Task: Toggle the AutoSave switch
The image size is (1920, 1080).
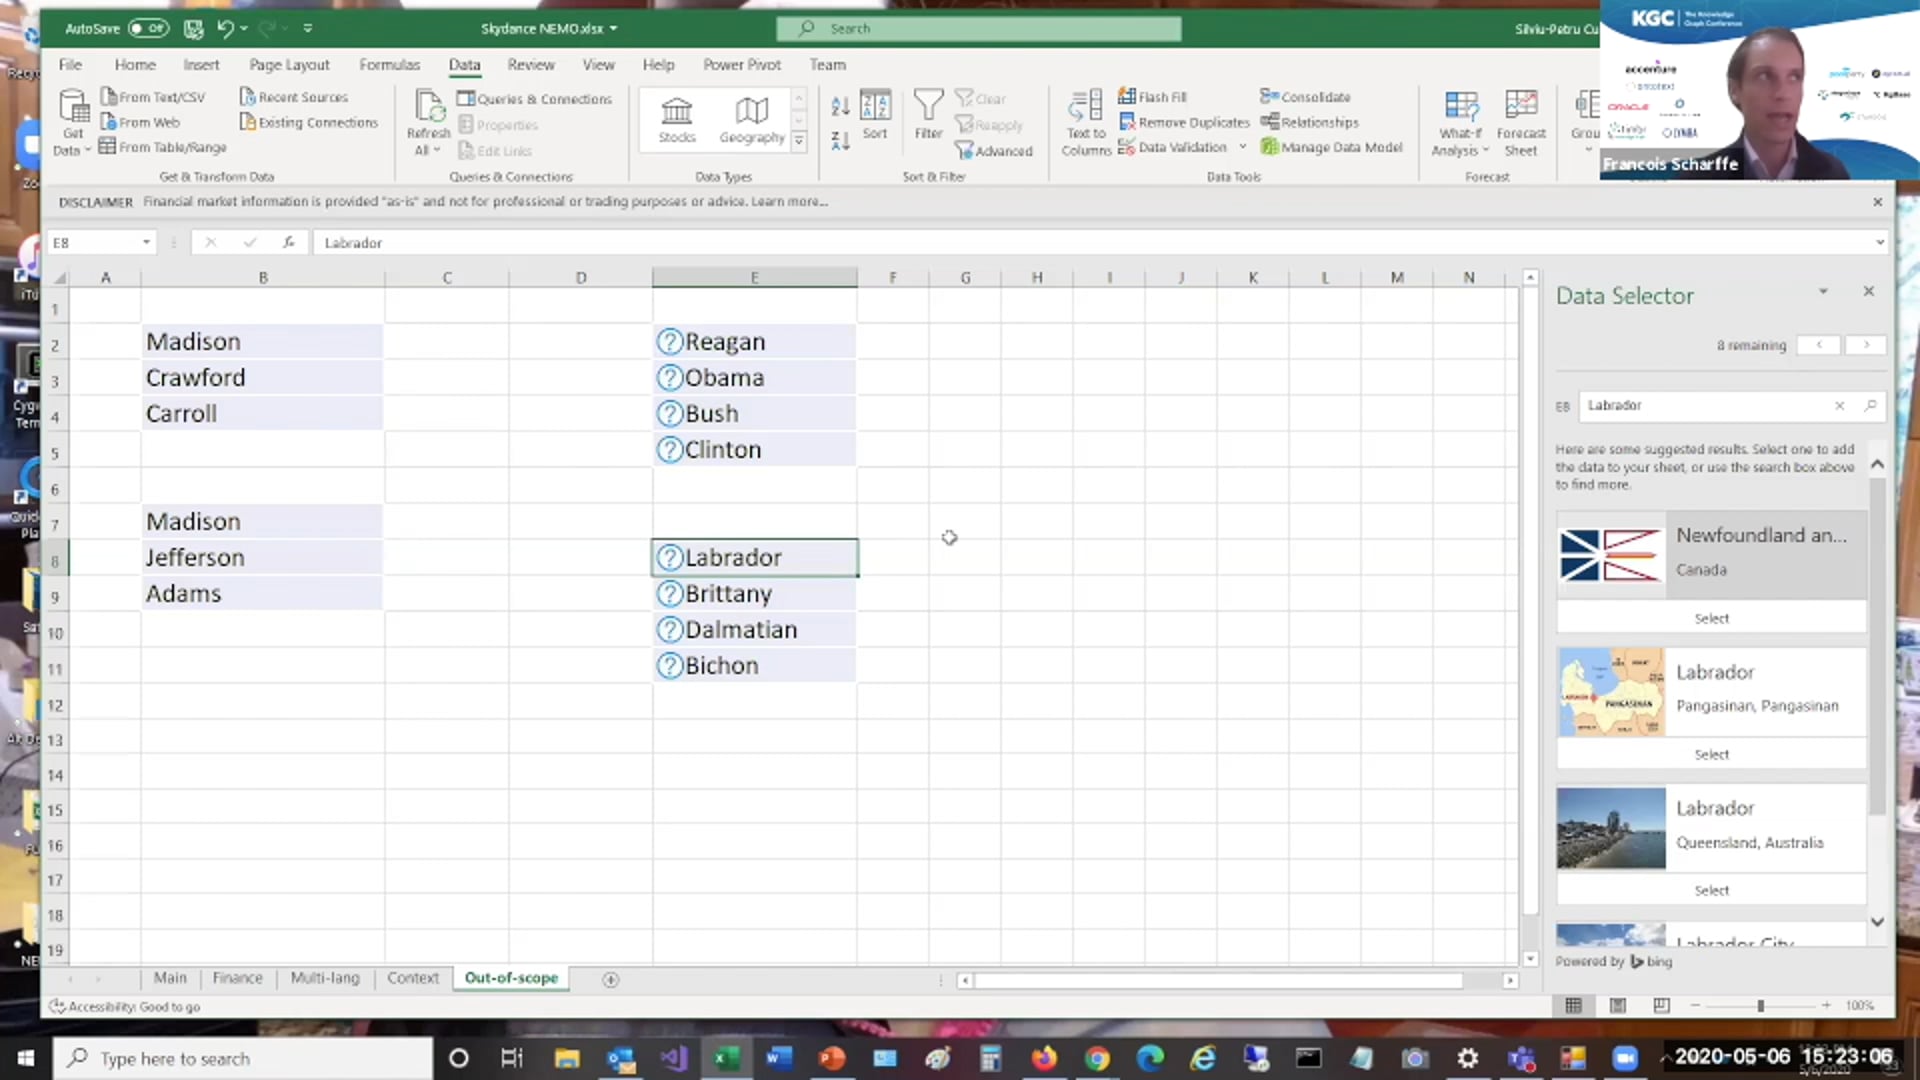Action: pos(148,28)
